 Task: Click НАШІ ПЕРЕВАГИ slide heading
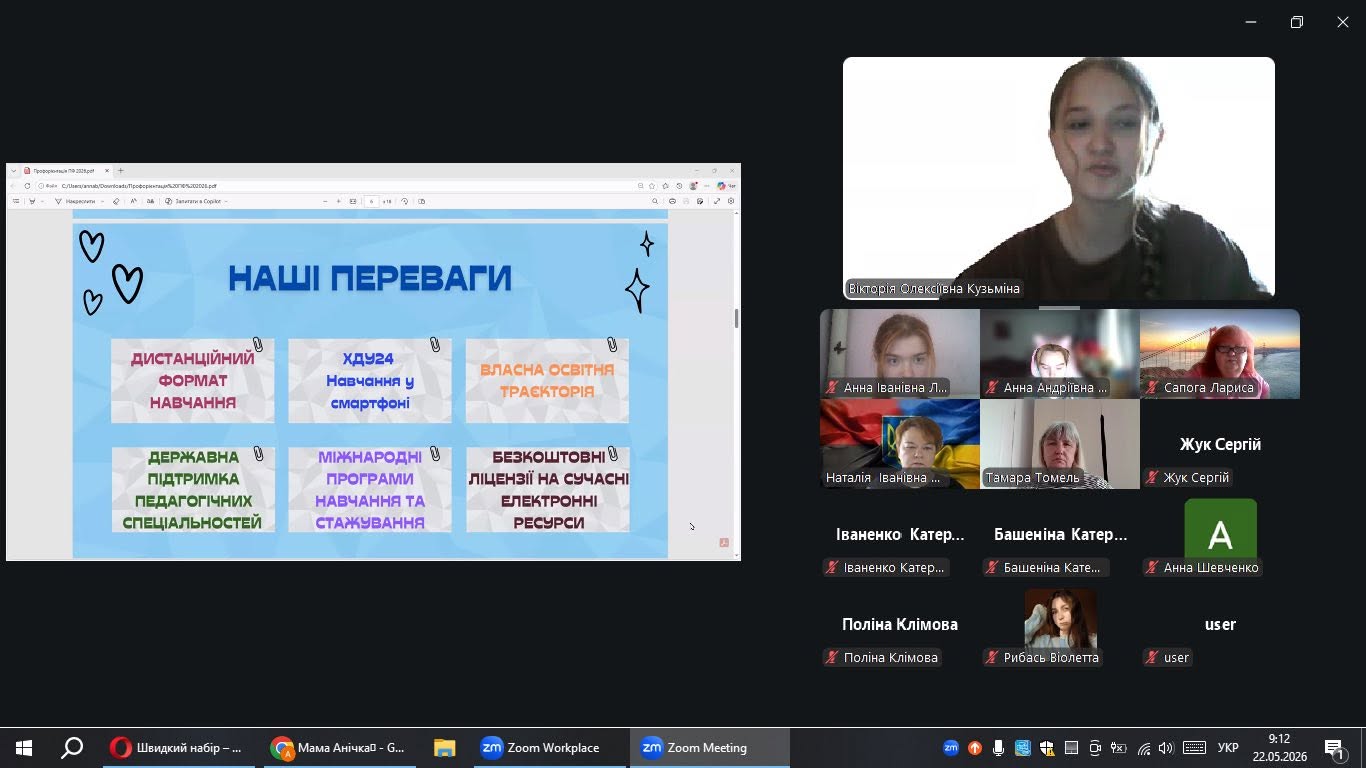tap(370, 278)
